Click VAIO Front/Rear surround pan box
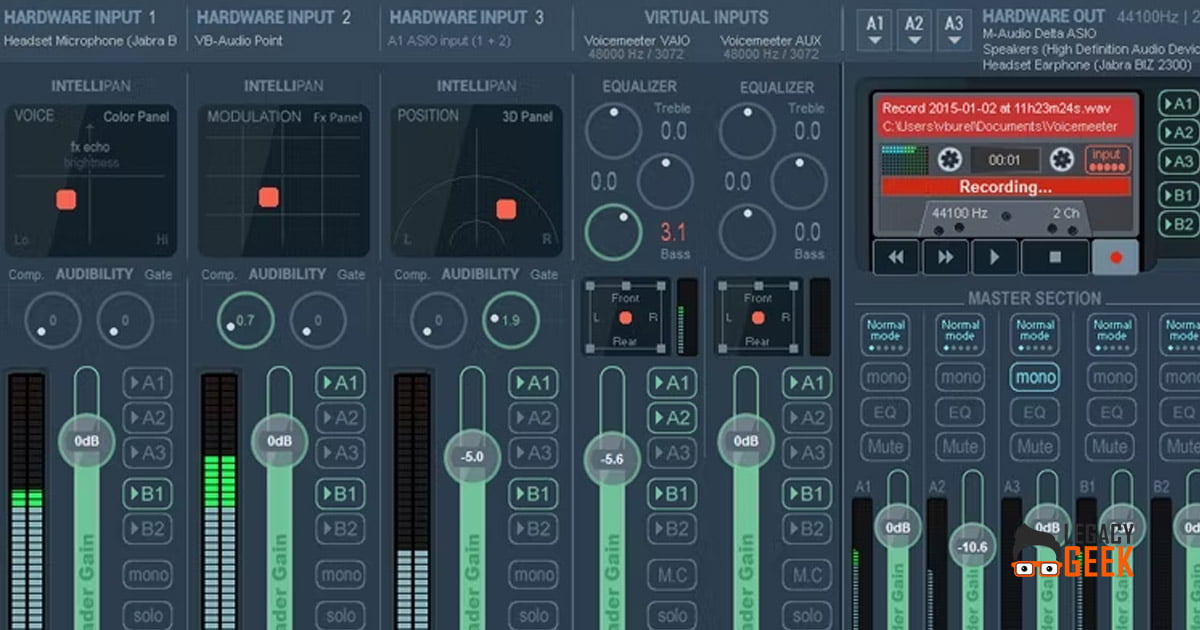The width and height of the screenshot is (1200, 630). click(x=625, y=316)
